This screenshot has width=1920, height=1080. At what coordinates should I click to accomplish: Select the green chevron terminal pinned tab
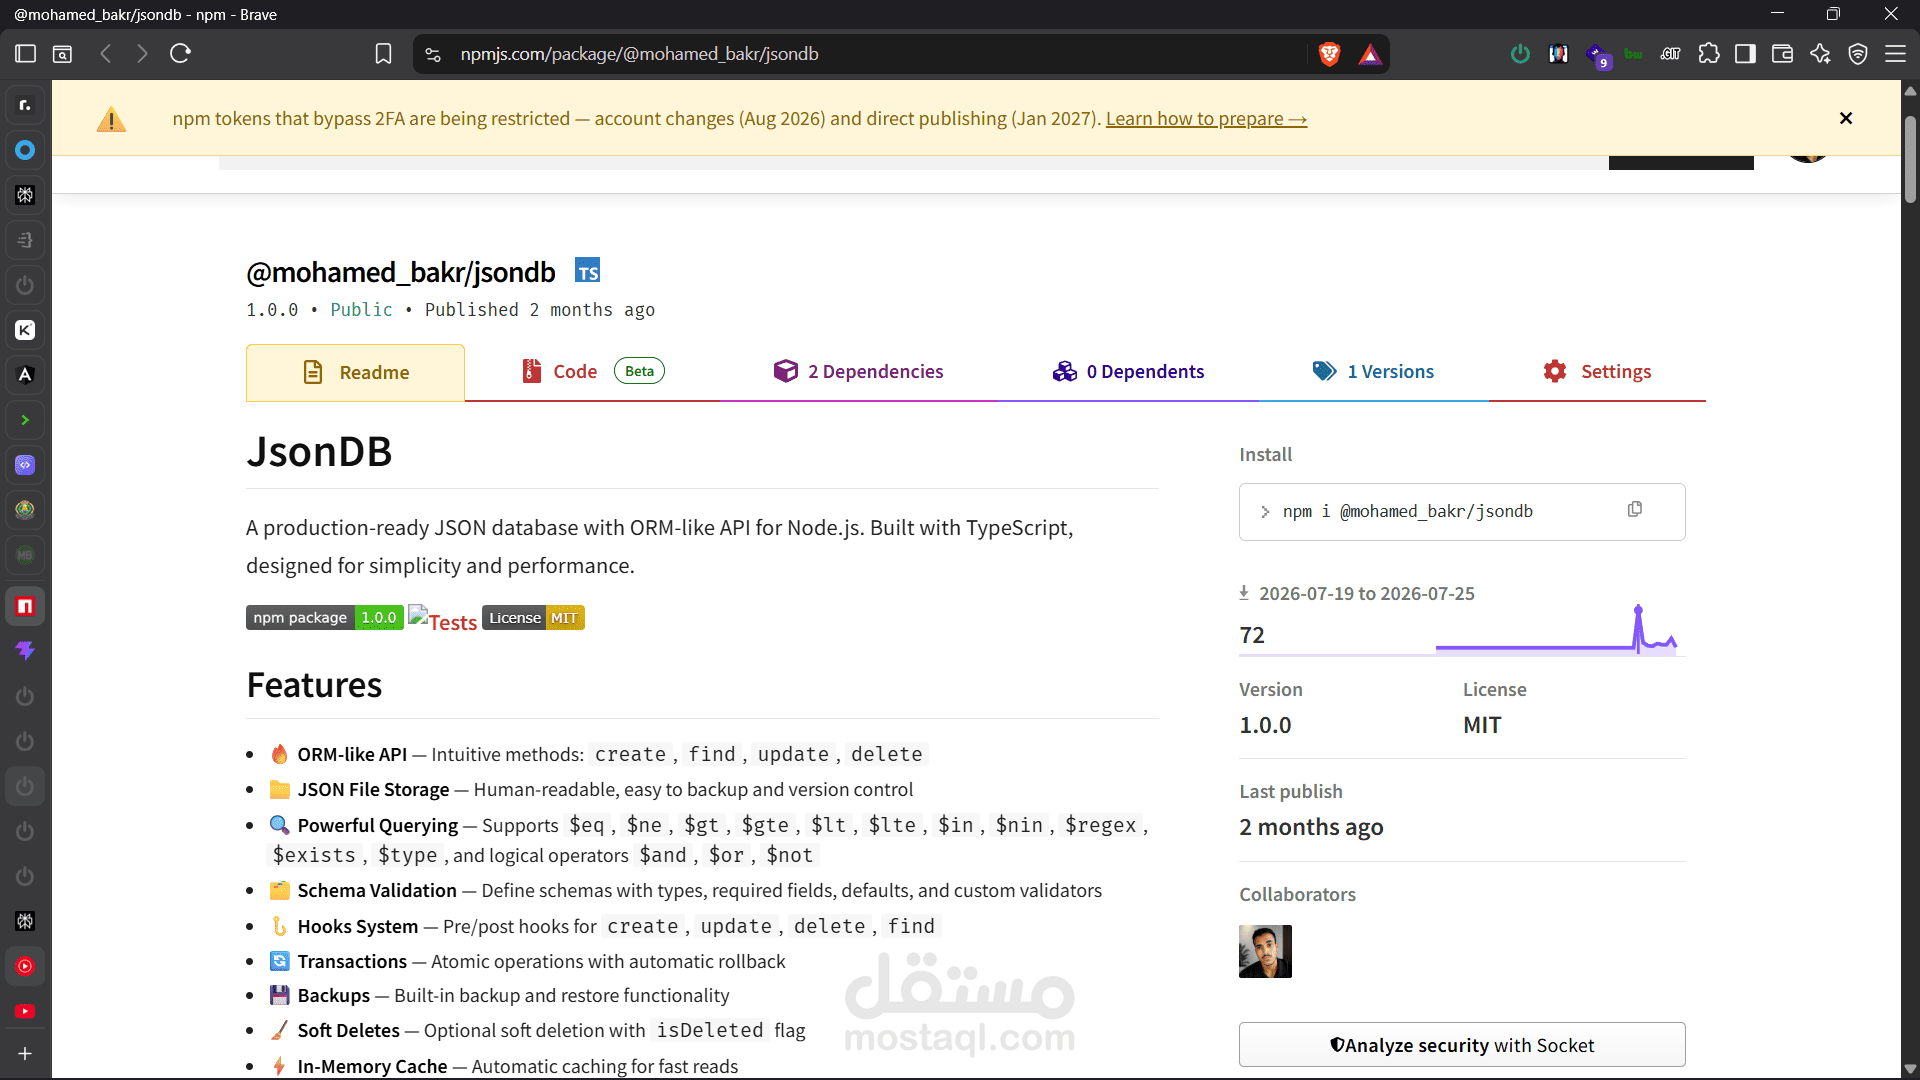(25, 420)
